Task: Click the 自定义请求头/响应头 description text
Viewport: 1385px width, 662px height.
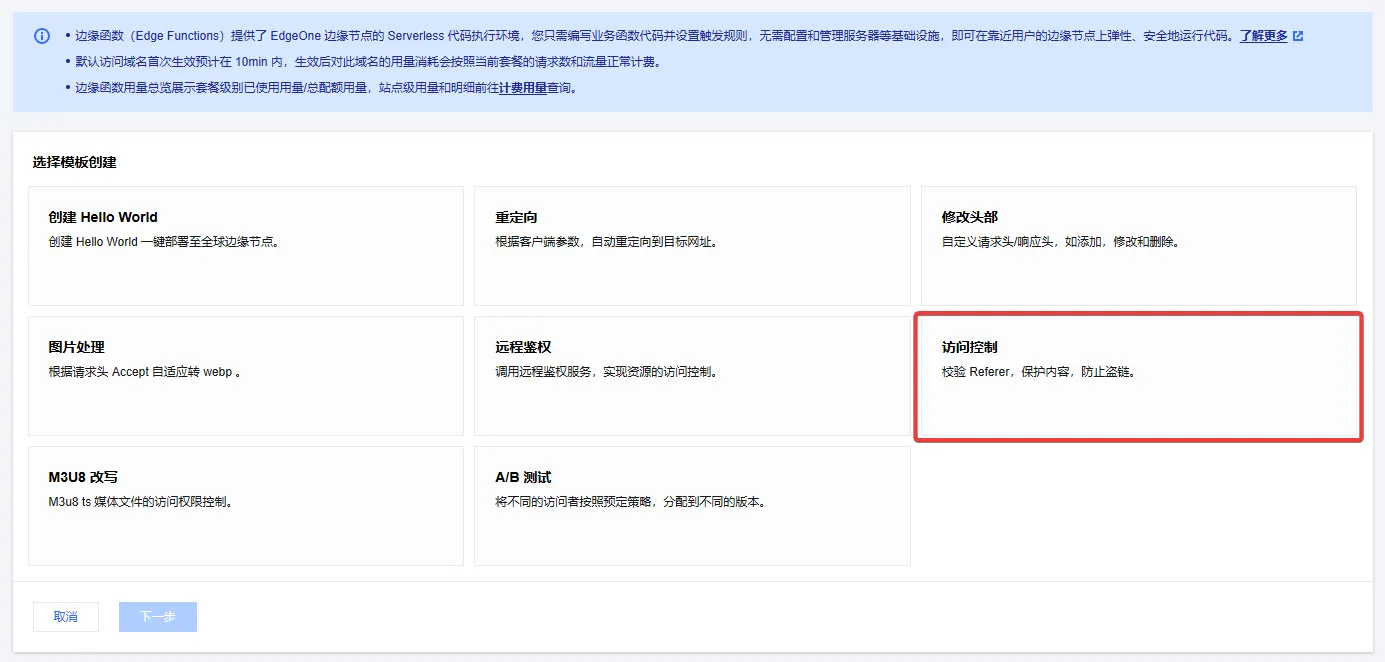Action: click(x=1060, y=242)
